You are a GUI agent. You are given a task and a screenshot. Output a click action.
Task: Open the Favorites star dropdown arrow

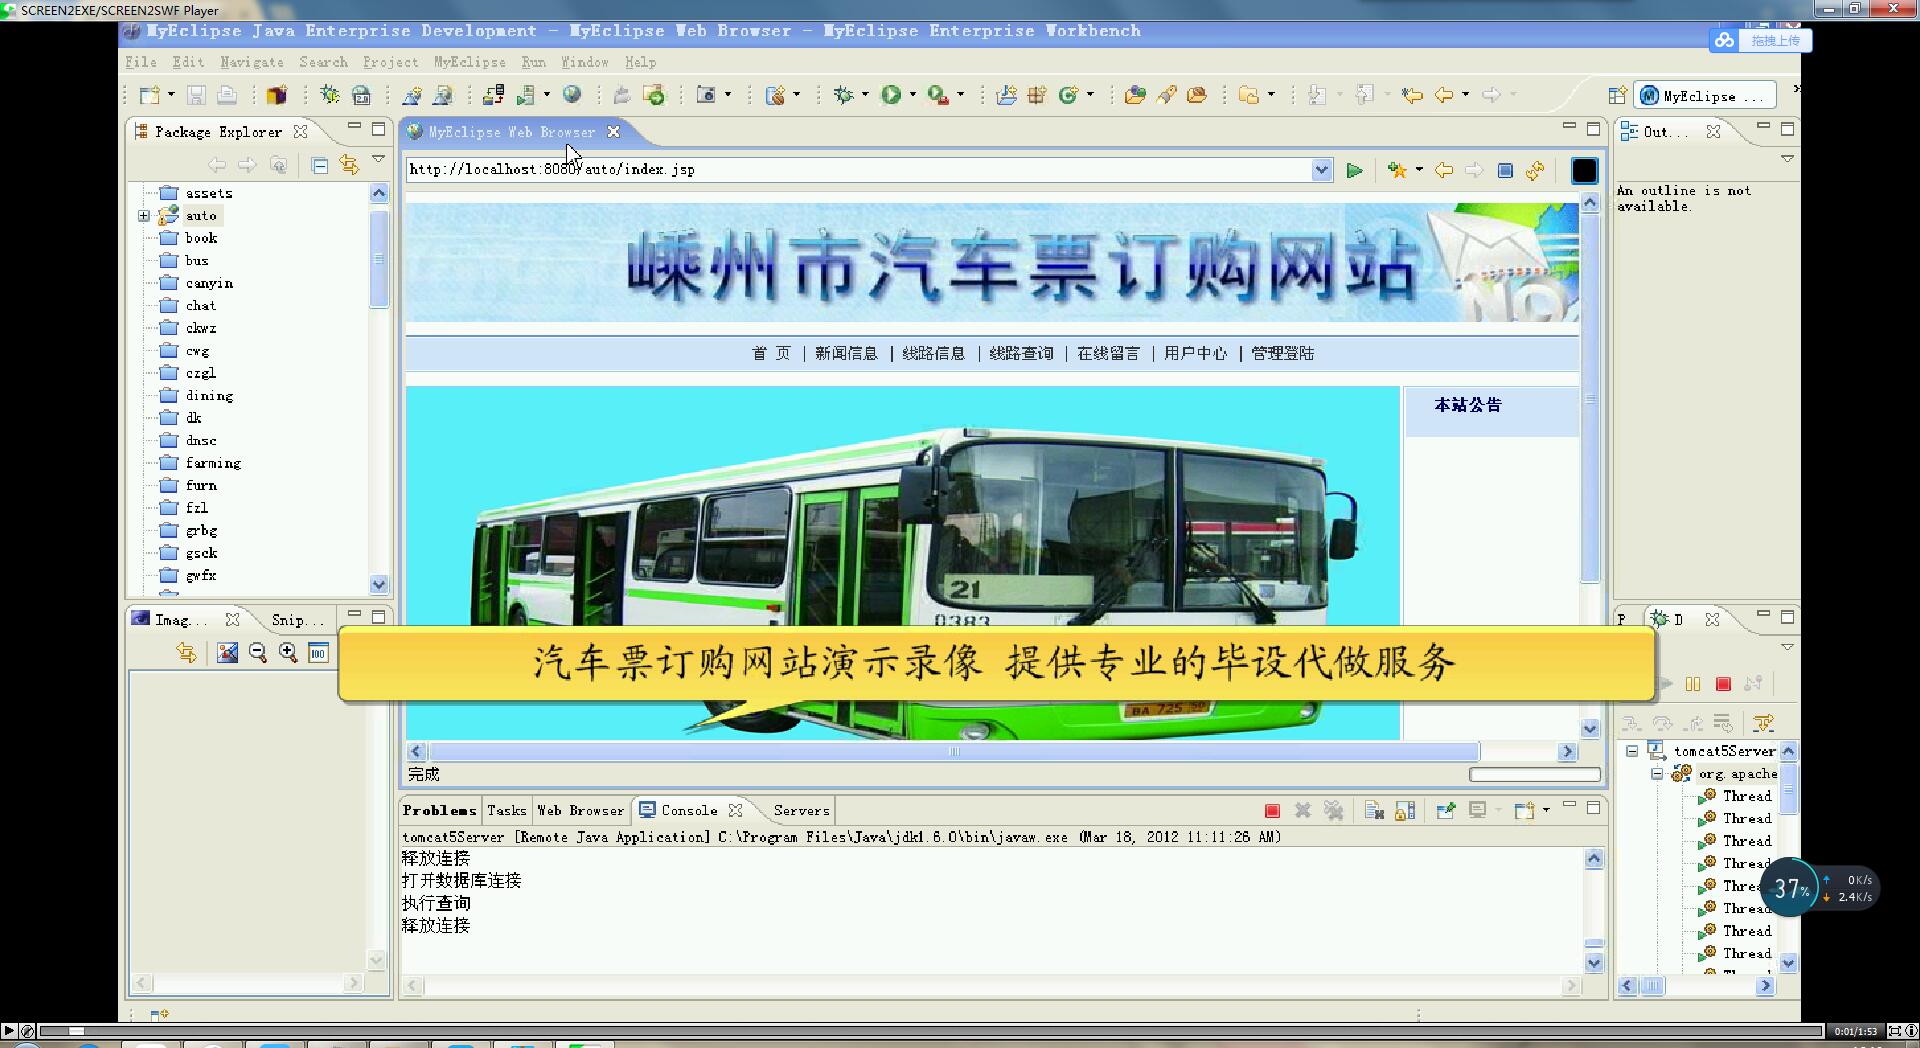pyautogui.click(x=1418, y=170)
